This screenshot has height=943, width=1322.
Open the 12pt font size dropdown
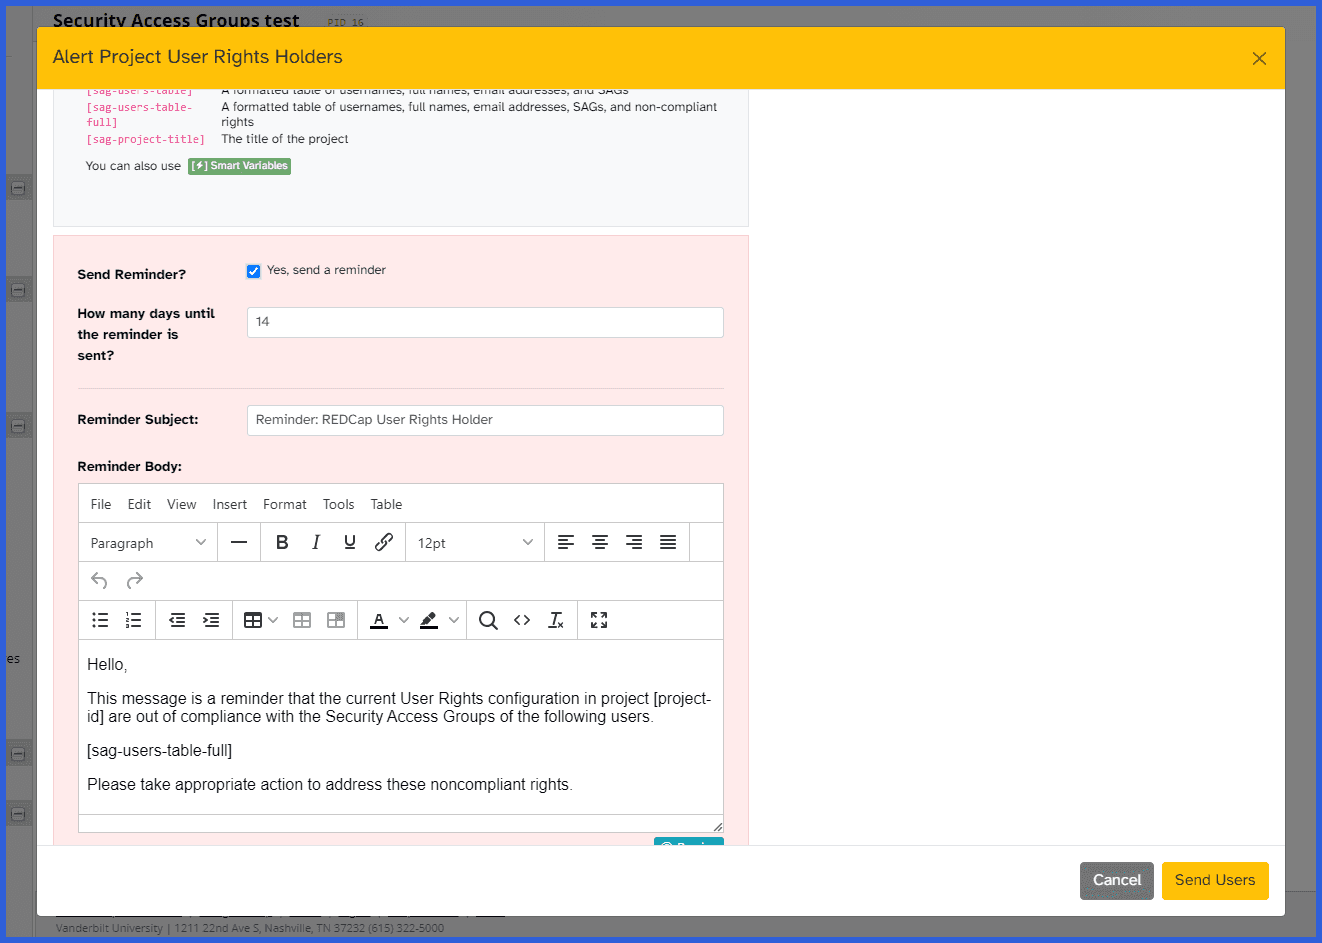(x=475, y=542)
